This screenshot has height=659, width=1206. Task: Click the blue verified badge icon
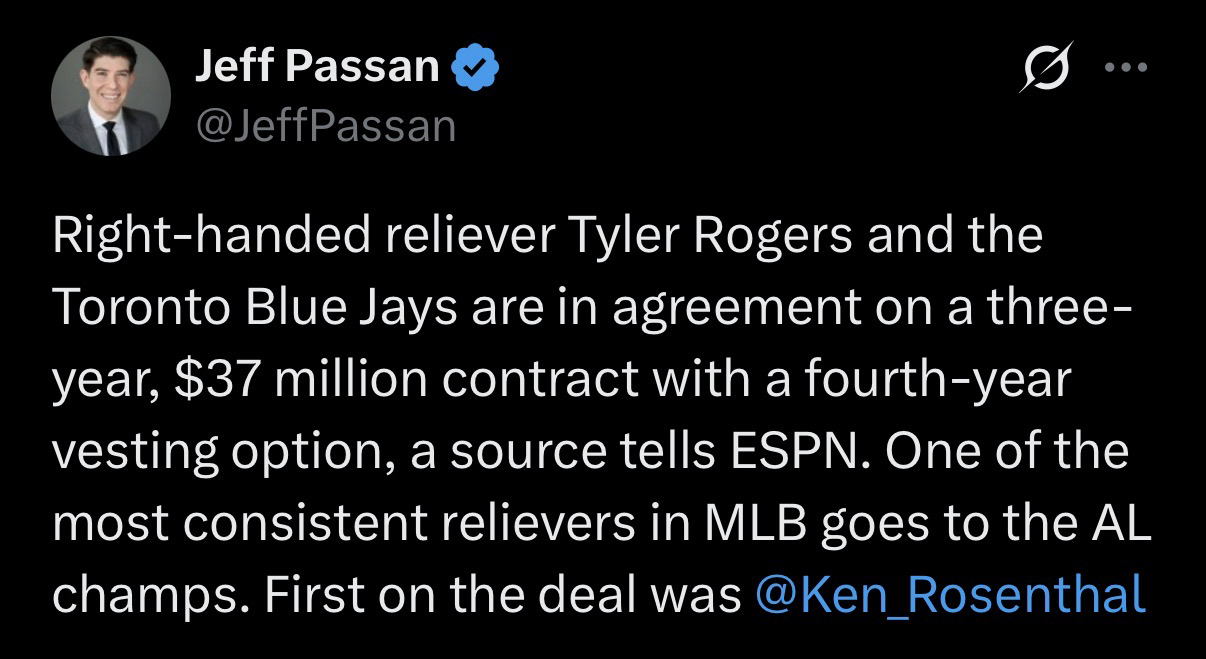[x=476, y=68]
